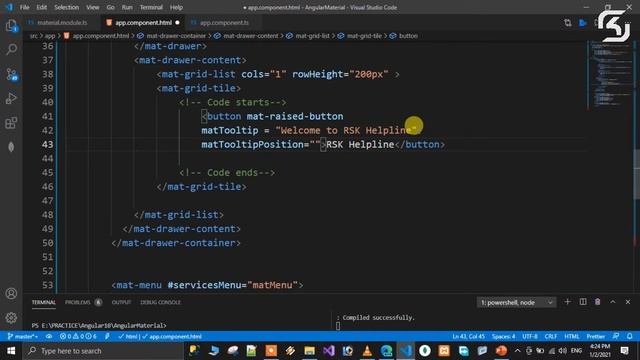This screenshot has height=360, width=640.
Task: Click mat-grid-tile in breadcrumb
Action: (x=364, y=36)
